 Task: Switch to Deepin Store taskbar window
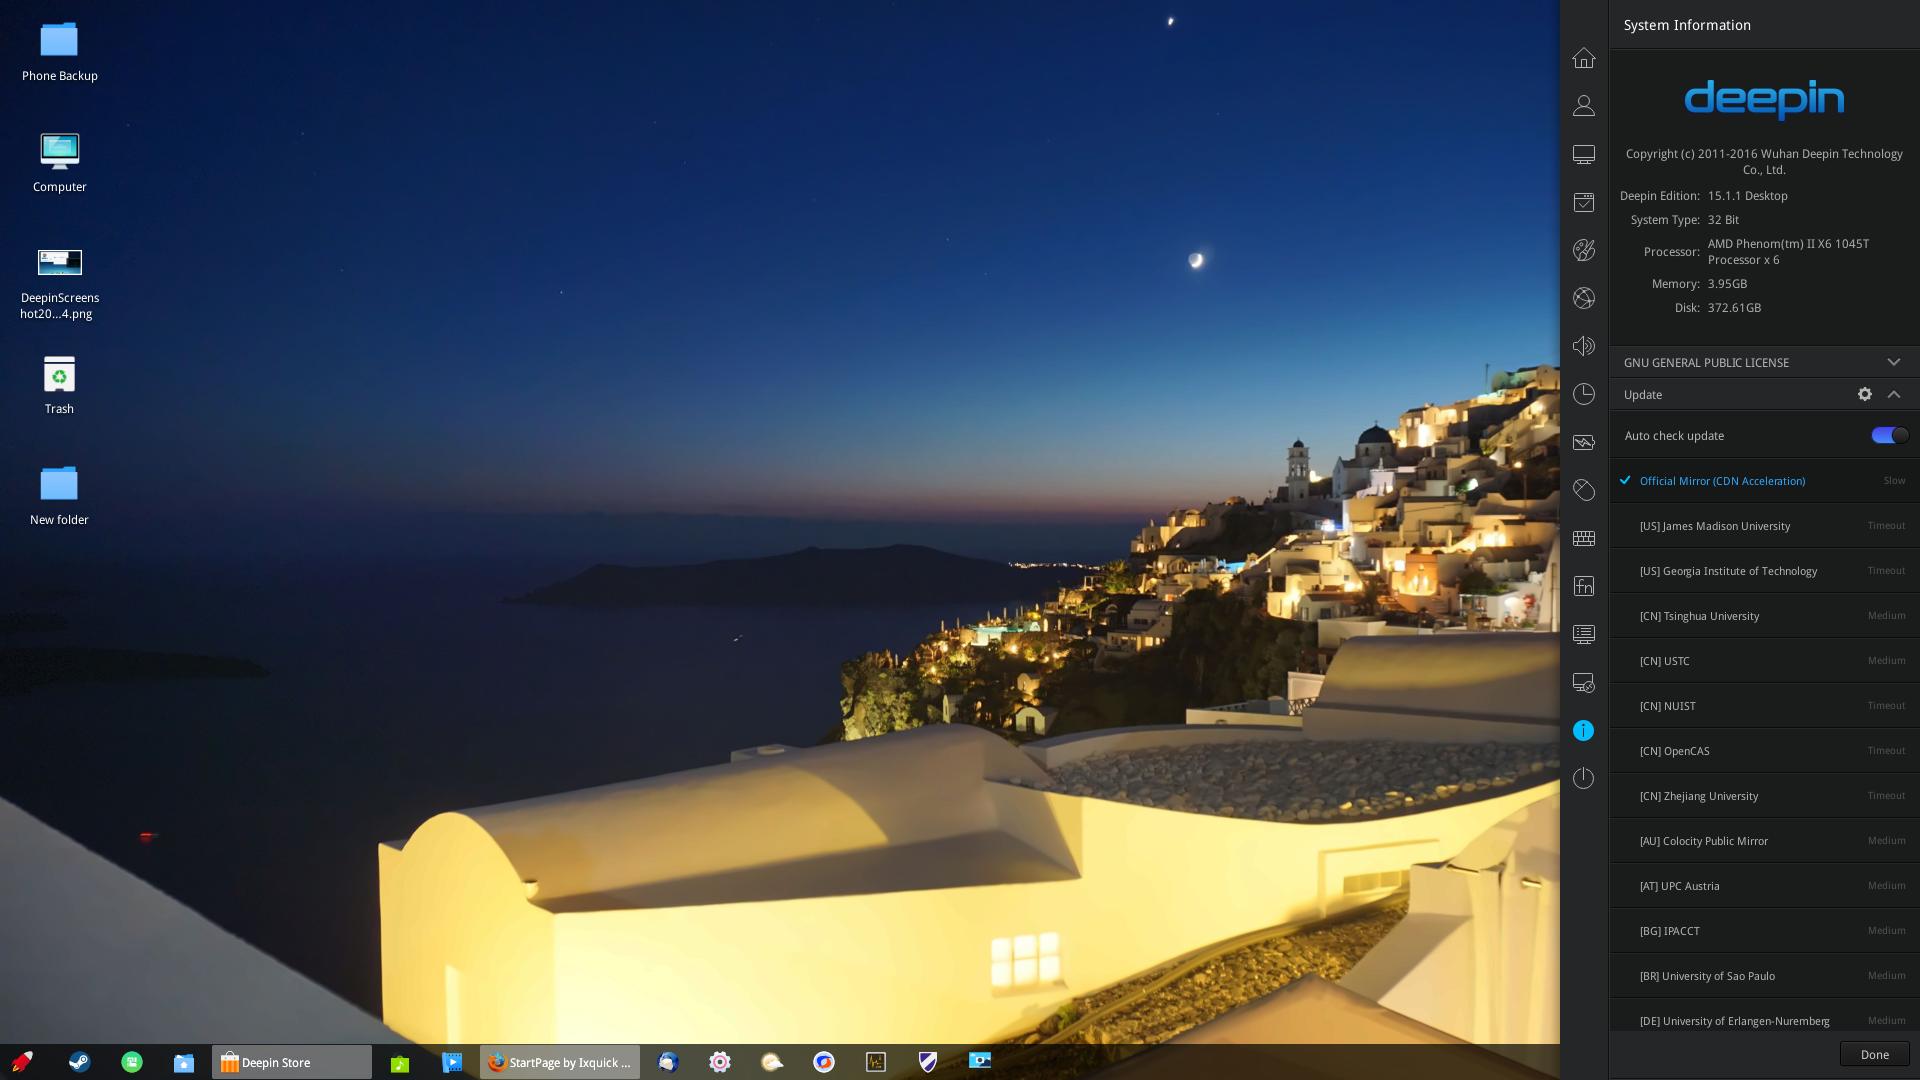point(291,1062)
